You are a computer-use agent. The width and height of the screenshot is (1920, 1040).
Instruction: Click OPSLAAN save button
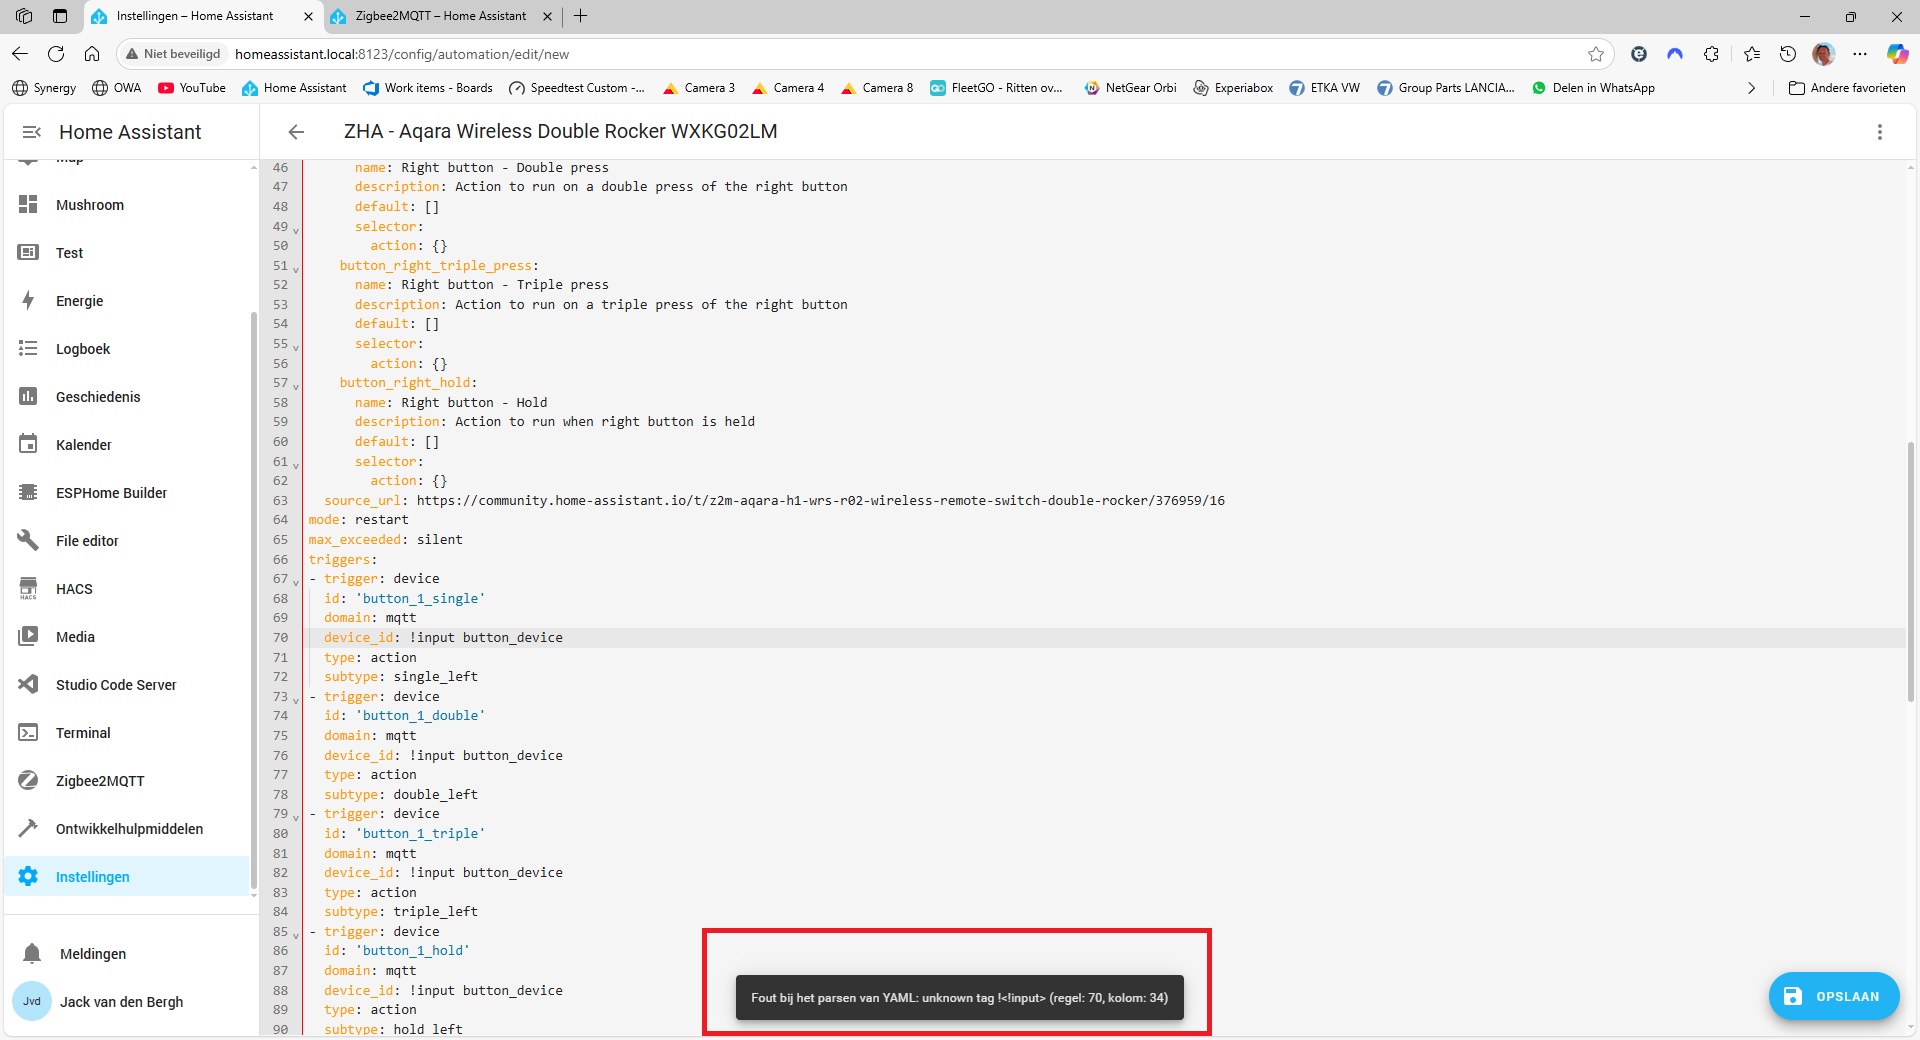click(x=1834, y=997)
